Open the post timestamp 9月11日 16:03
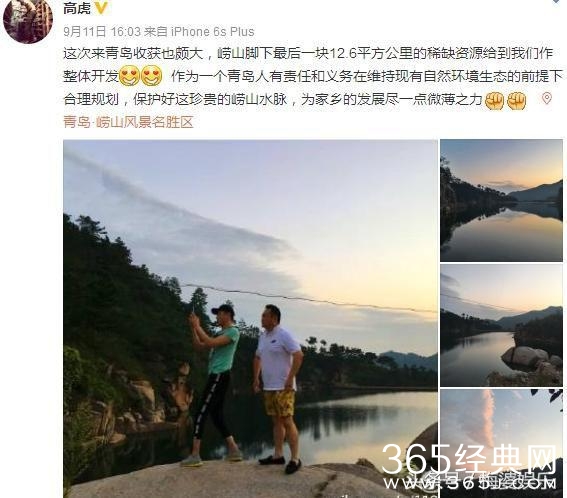The image size is (567, 498). click(102, 32)
